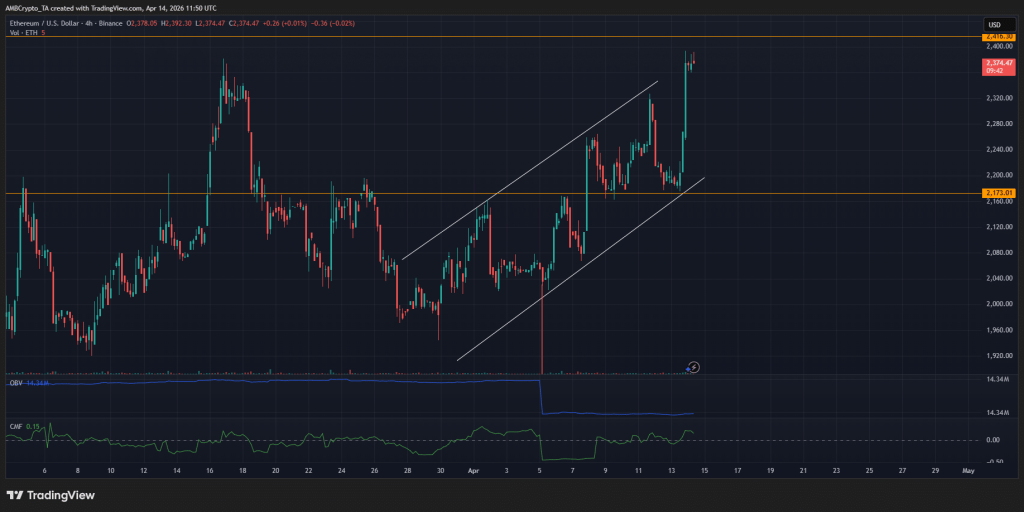Click the 2,173.01 orange price label

click(999, 192)
